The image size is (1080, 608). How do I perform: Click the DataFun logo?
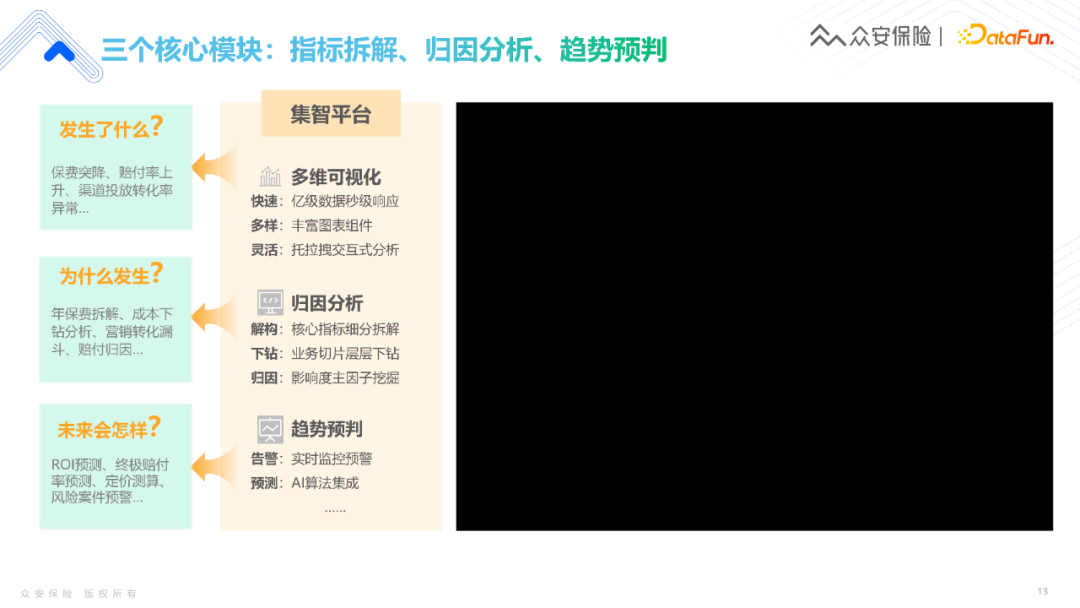tap(1006, 35)
